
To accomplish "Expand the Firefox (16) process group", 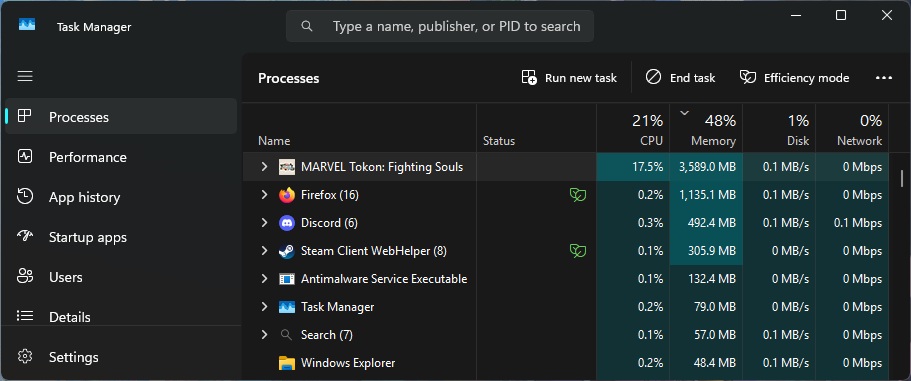I will point(264,195).
